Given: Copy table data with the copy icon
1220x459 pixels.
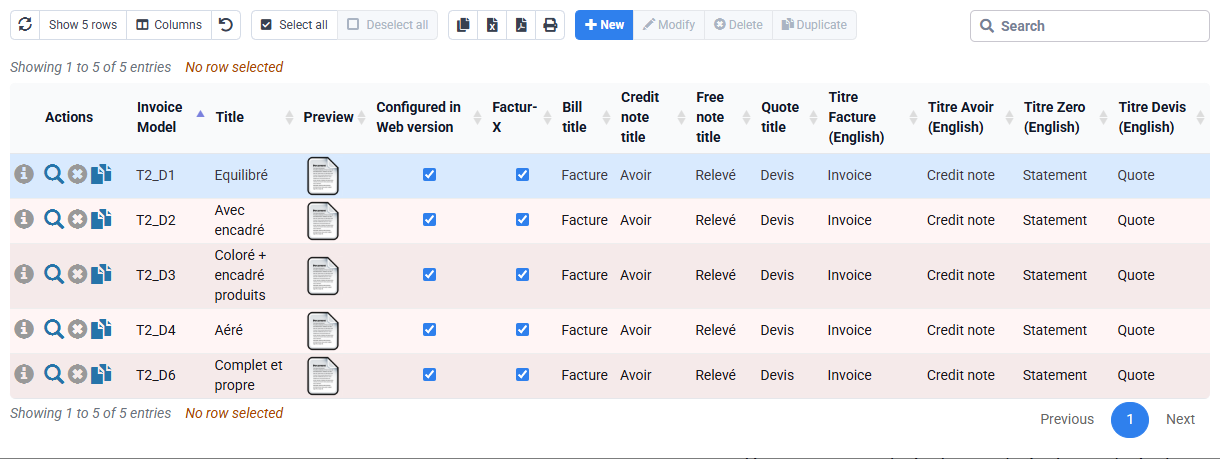Looking at the screenshot, I should point(463,25).
